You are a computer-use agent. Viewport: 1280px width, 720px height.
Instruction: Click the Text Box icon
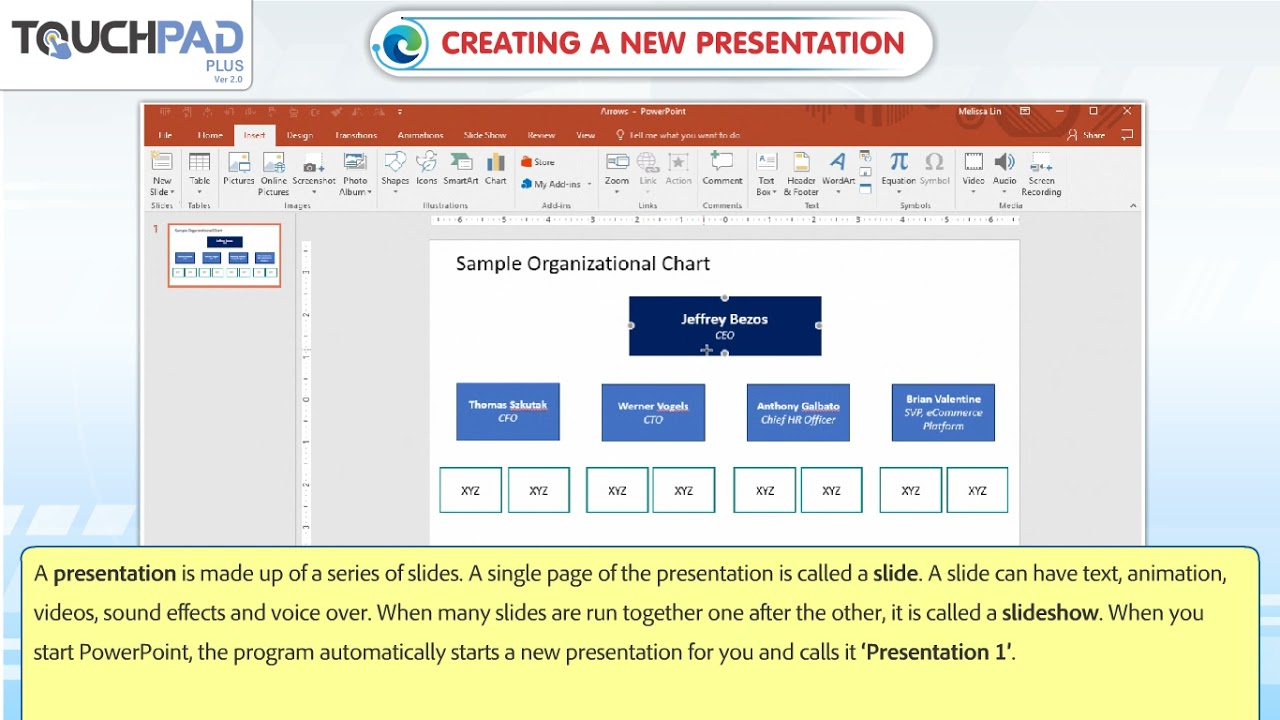coord(766,162)
